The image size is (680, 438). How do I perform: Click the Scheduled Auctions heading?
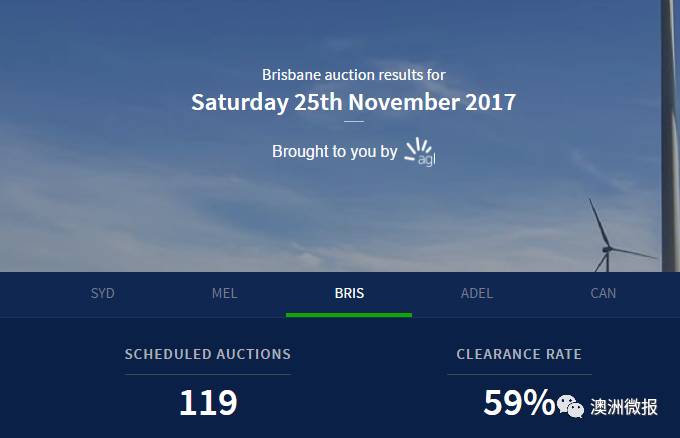208,354
